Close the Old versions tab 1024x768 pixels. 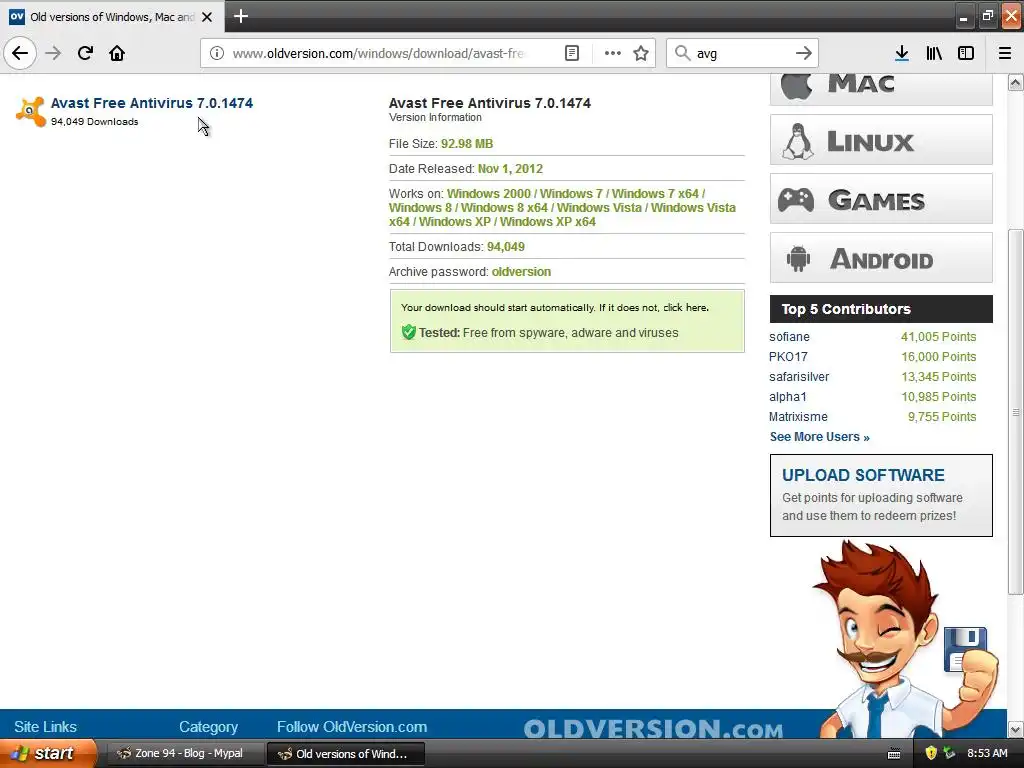point(207,17)
